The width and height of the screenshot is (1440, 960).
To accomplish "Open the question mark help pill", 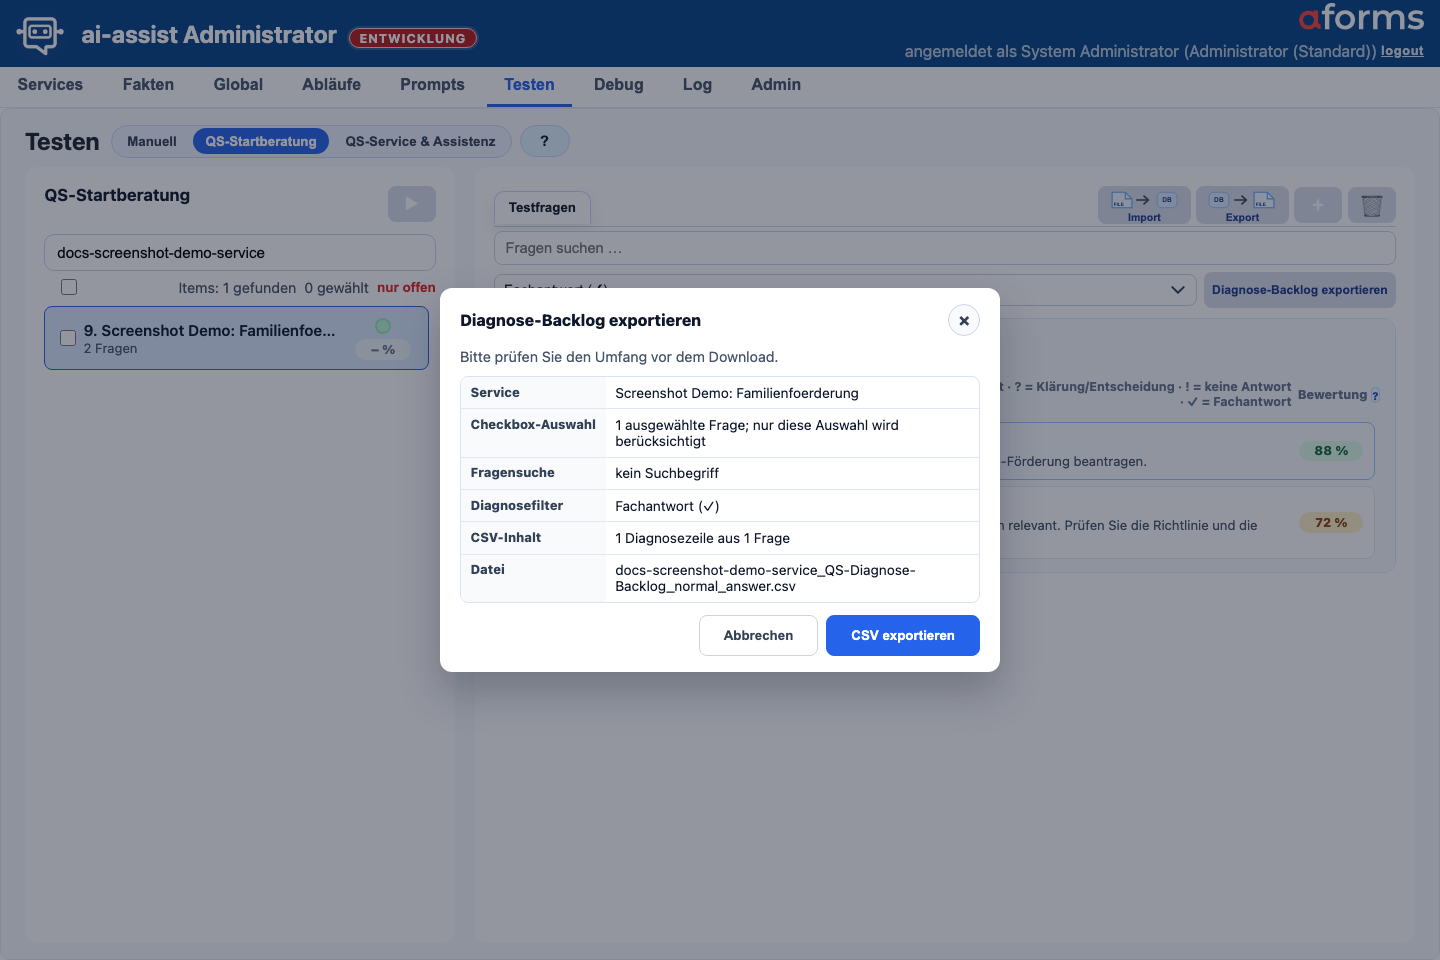I will 544,141.
